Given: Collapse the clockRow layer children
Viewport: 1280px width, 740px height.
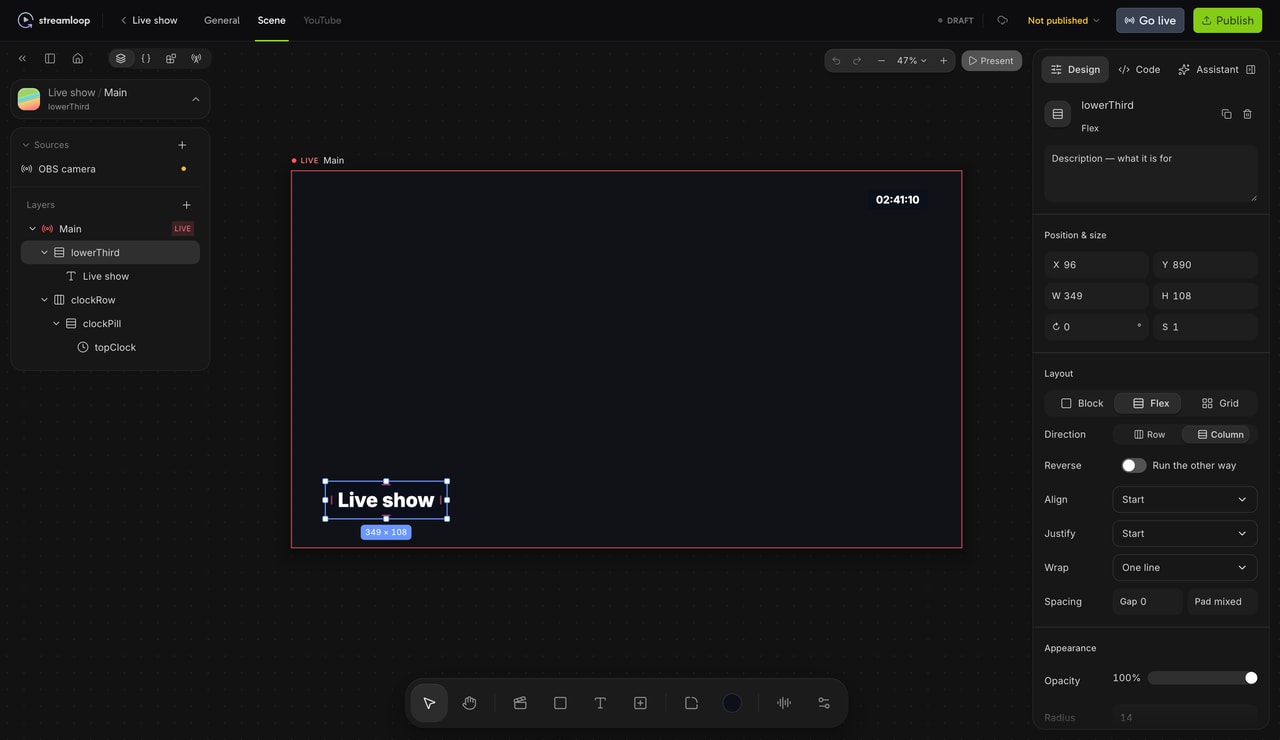Looking at the screenshot, I should (x=44, y=300).
